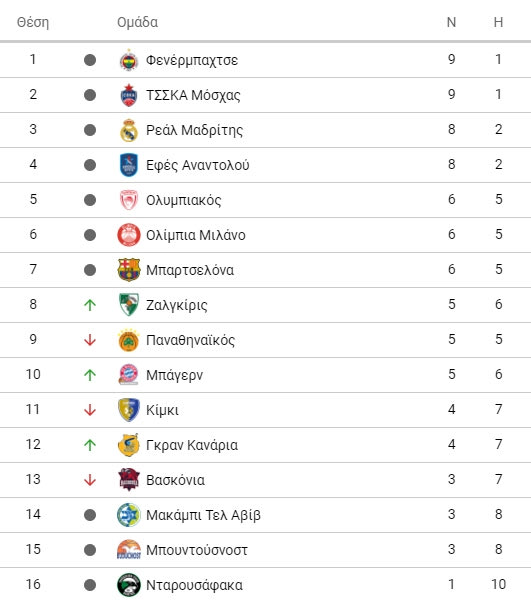Click the Panathinaikos shamrock logo
The height and width of the screenshot is (610, 531).
[x=129, y=340]
